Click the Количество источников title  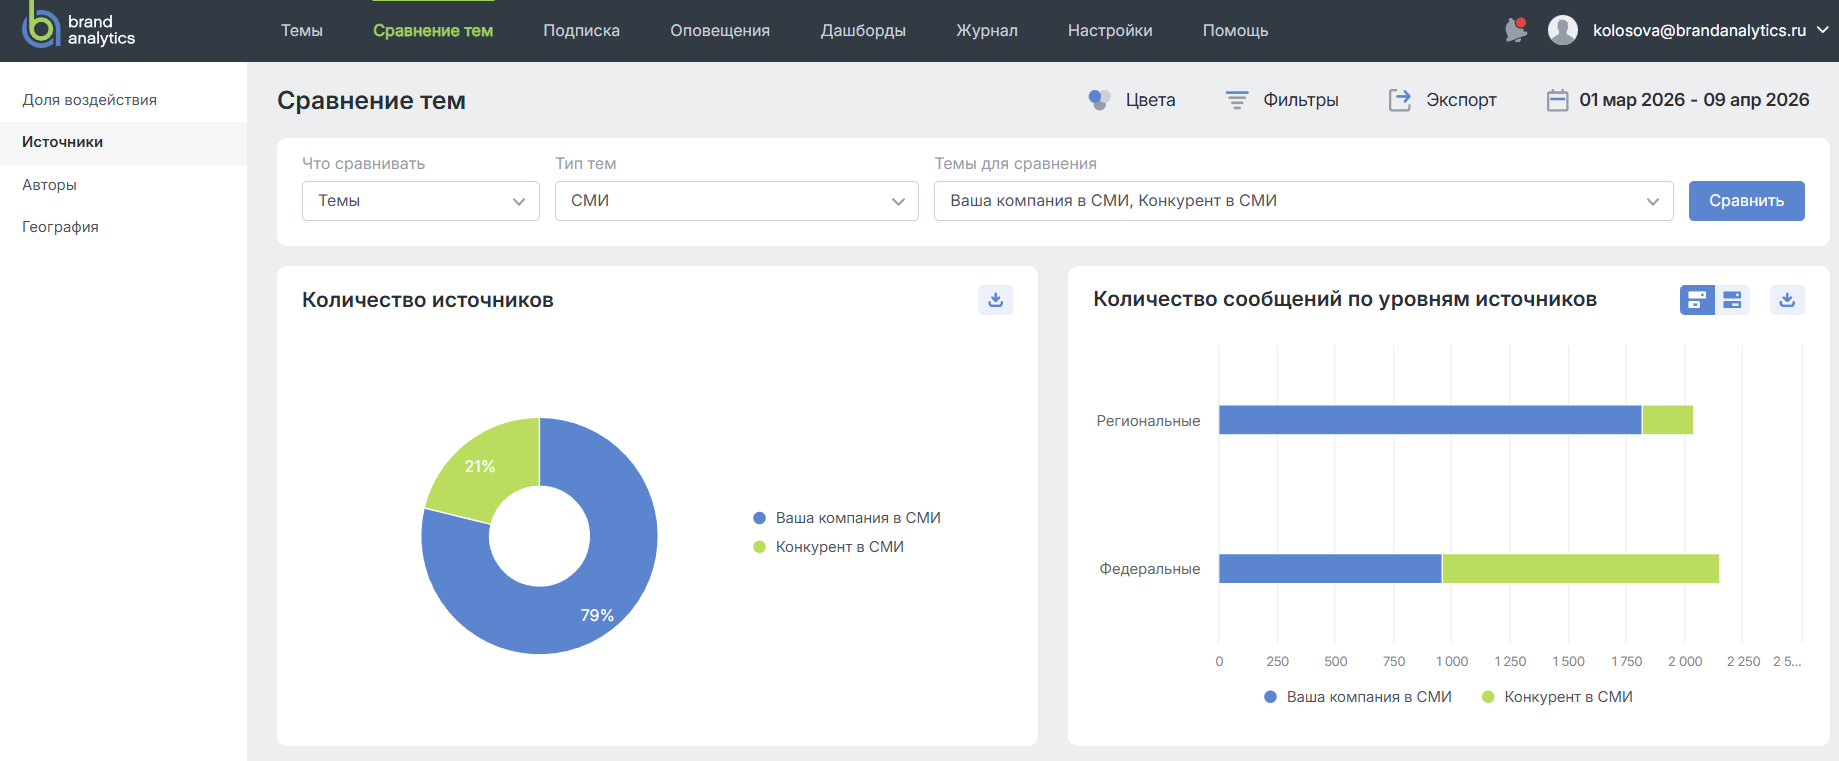coord(428,300)
